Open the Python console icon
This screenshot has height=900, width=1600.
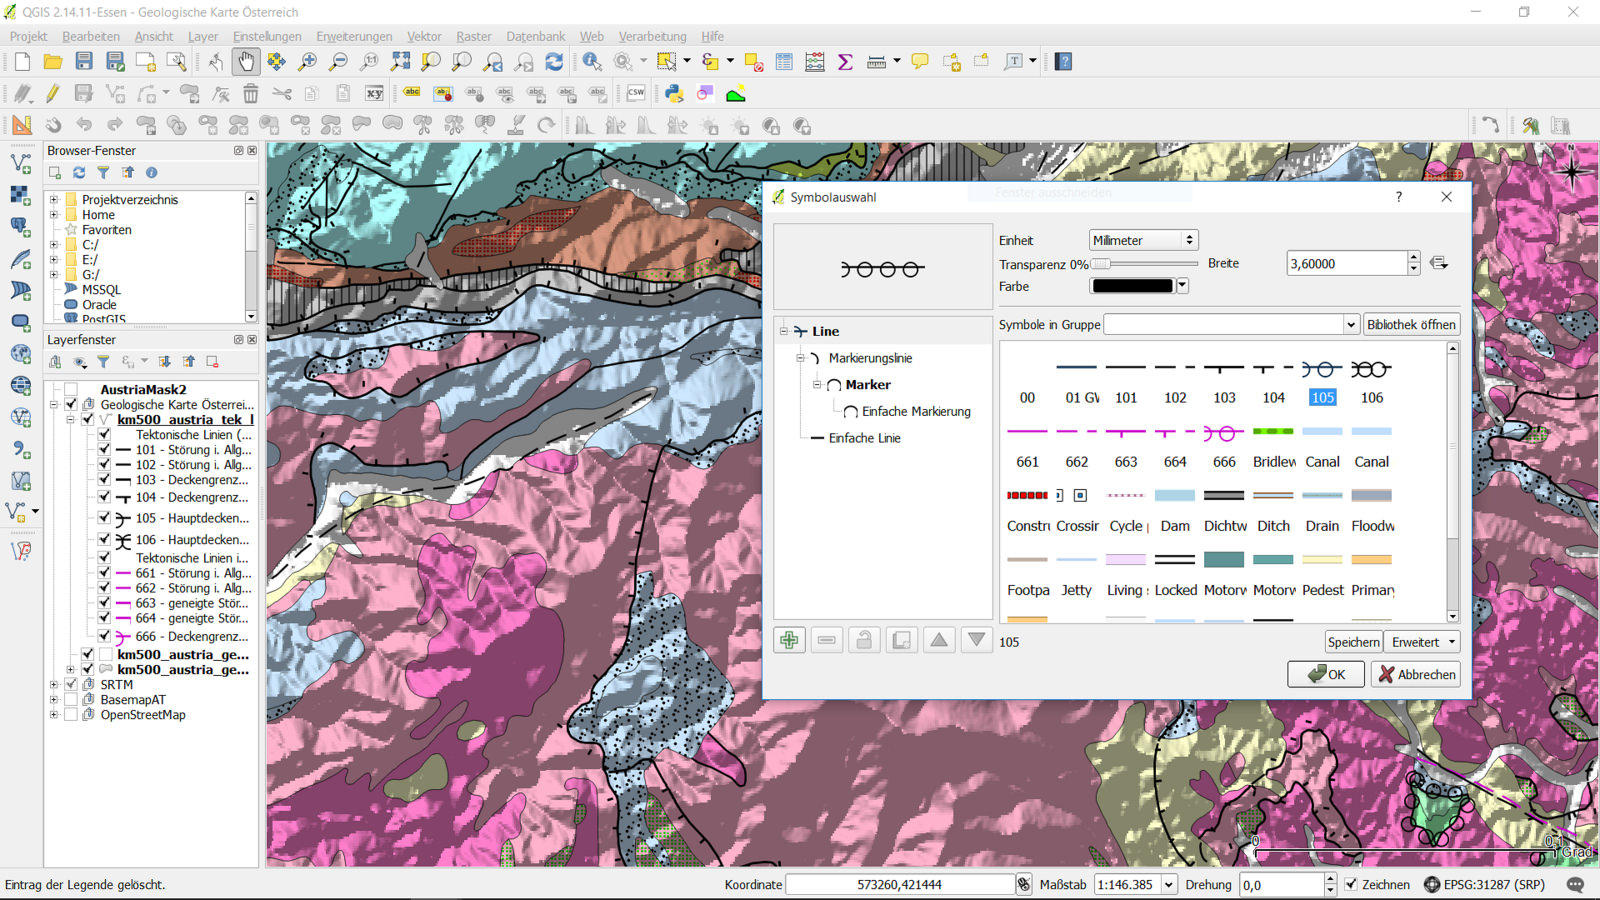(674, 94)
